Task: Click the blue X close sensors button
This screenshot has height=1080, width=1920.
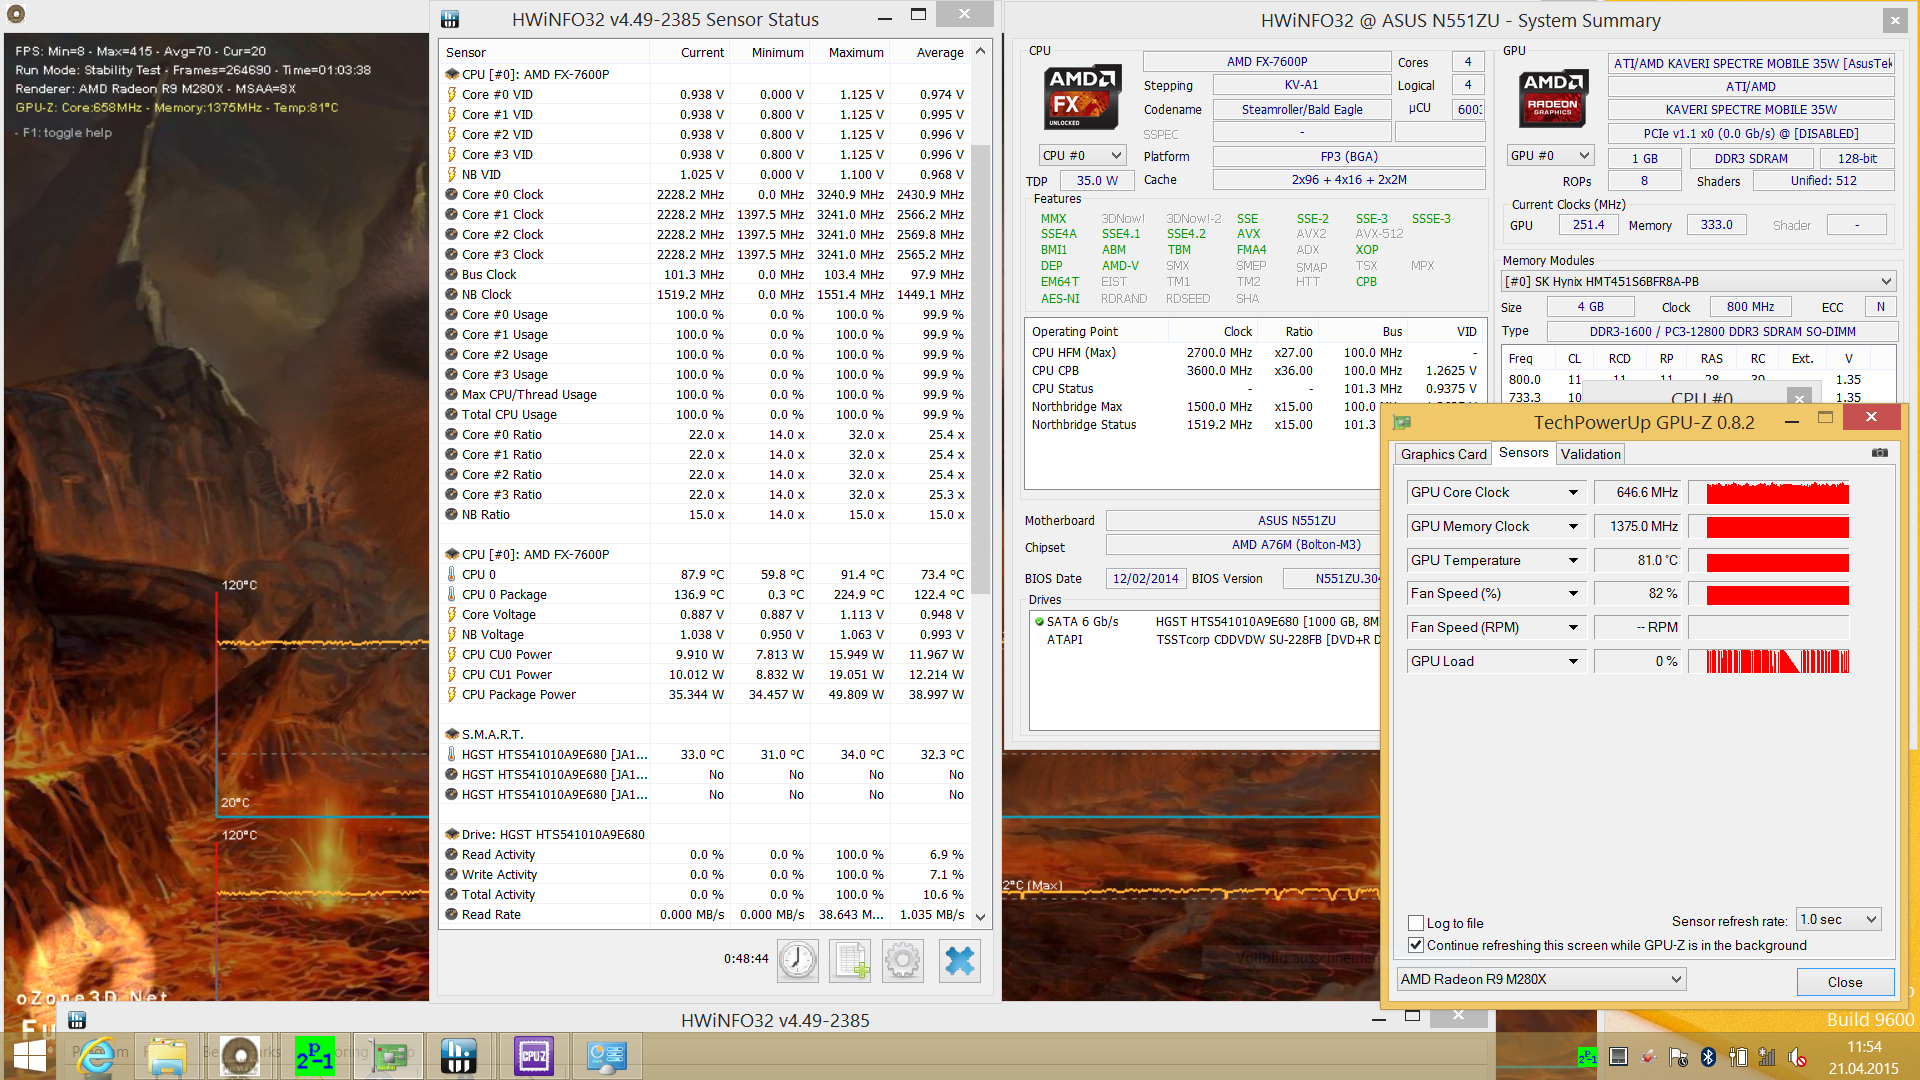Action: (x=959, y=960)
